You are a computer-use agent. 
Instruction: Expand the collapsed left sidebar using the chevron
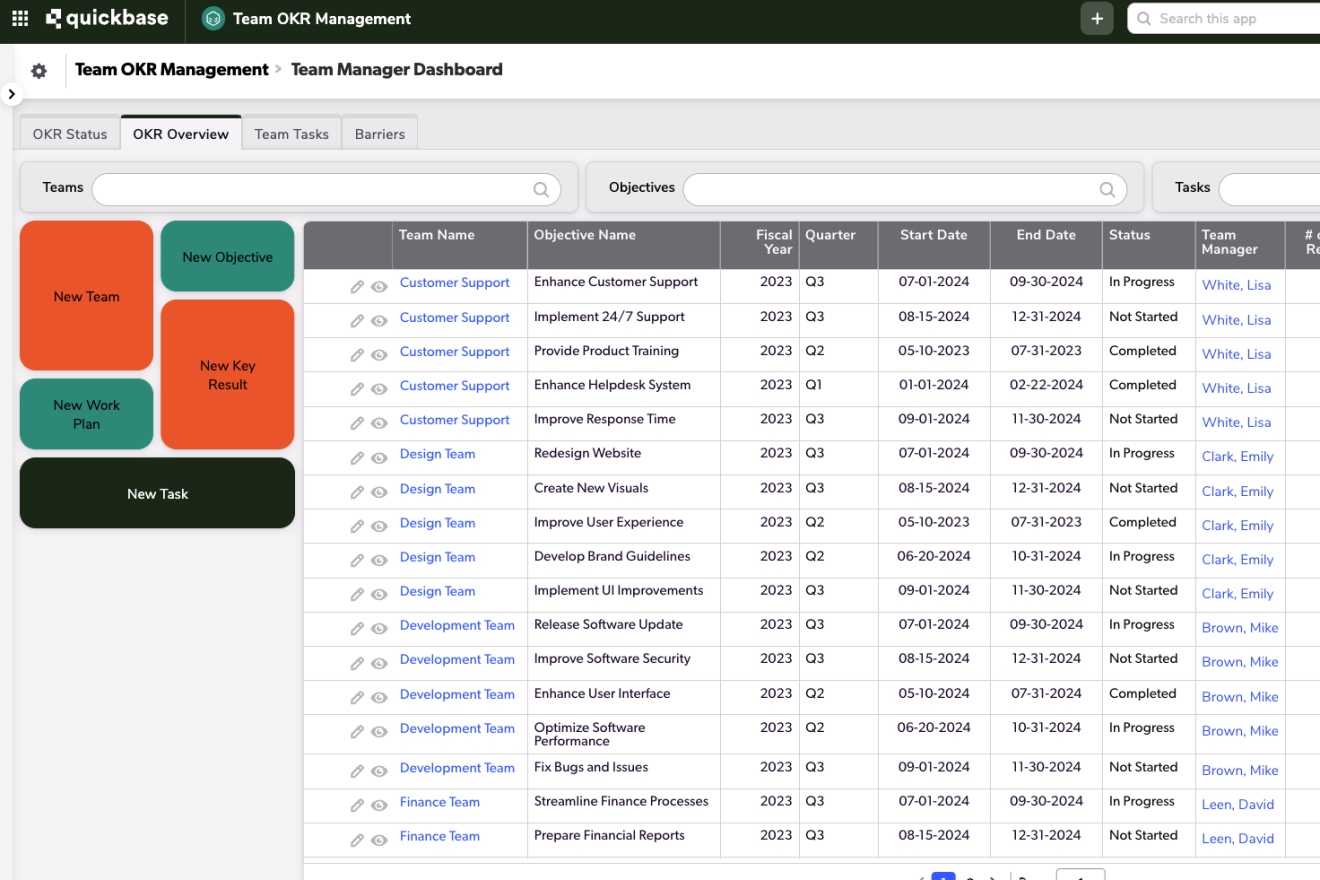[11, 94]
